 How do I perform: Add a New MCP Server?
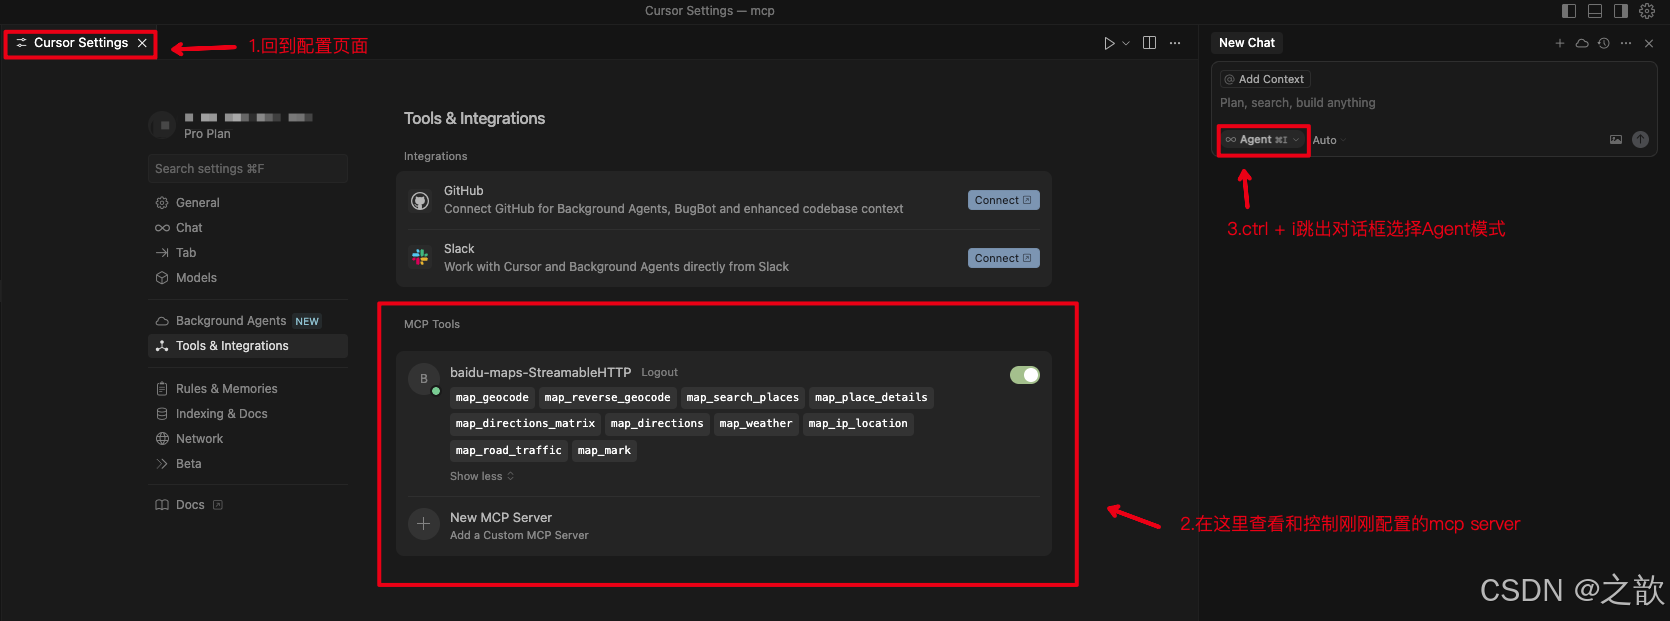click(x=724, y=526)
